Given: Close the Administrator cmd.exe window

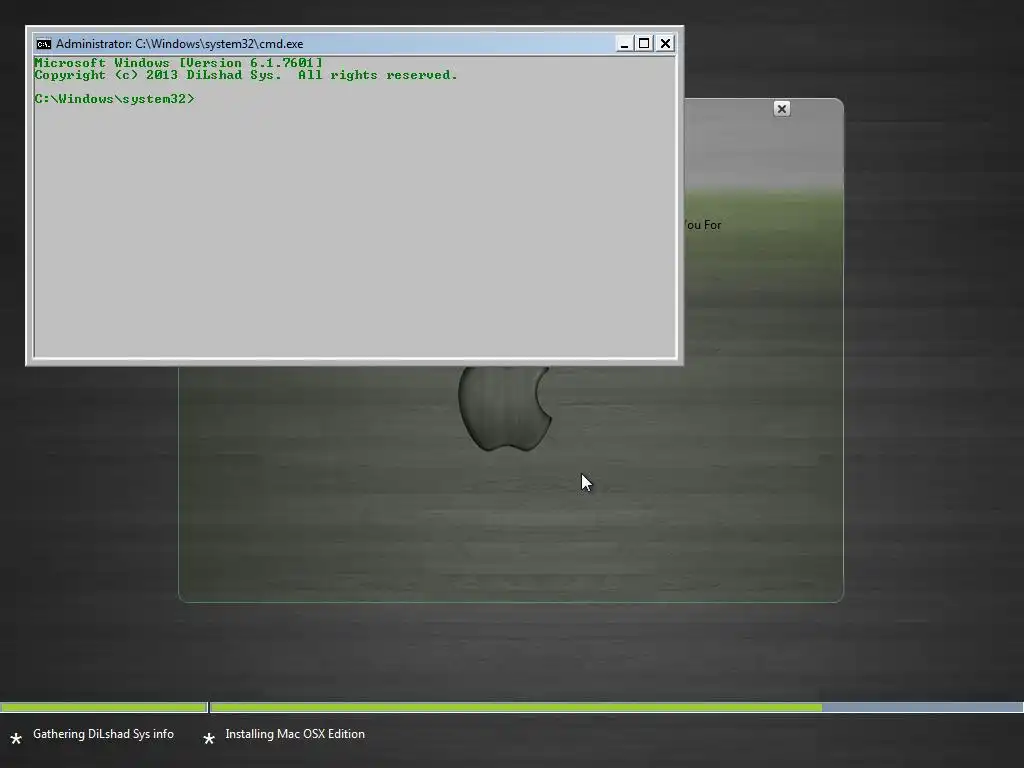Looking at the screenshot, I should (665, 44).
